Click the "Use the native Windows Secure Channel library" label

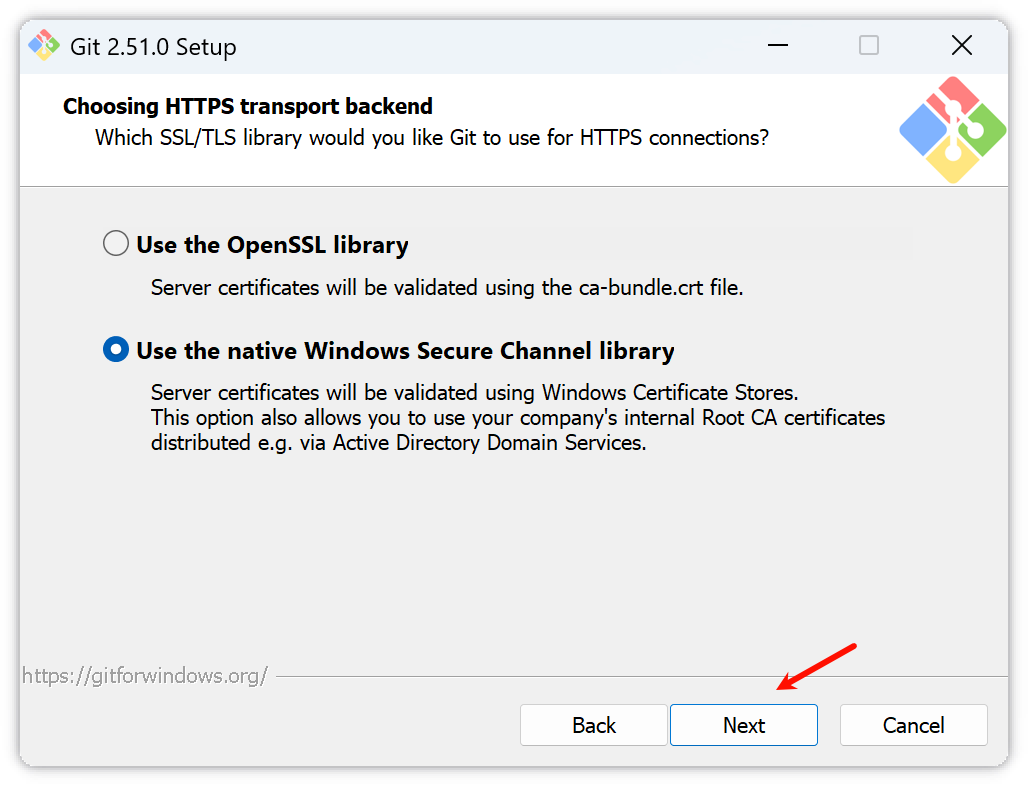pyautogui.click(x=405, y=351)
